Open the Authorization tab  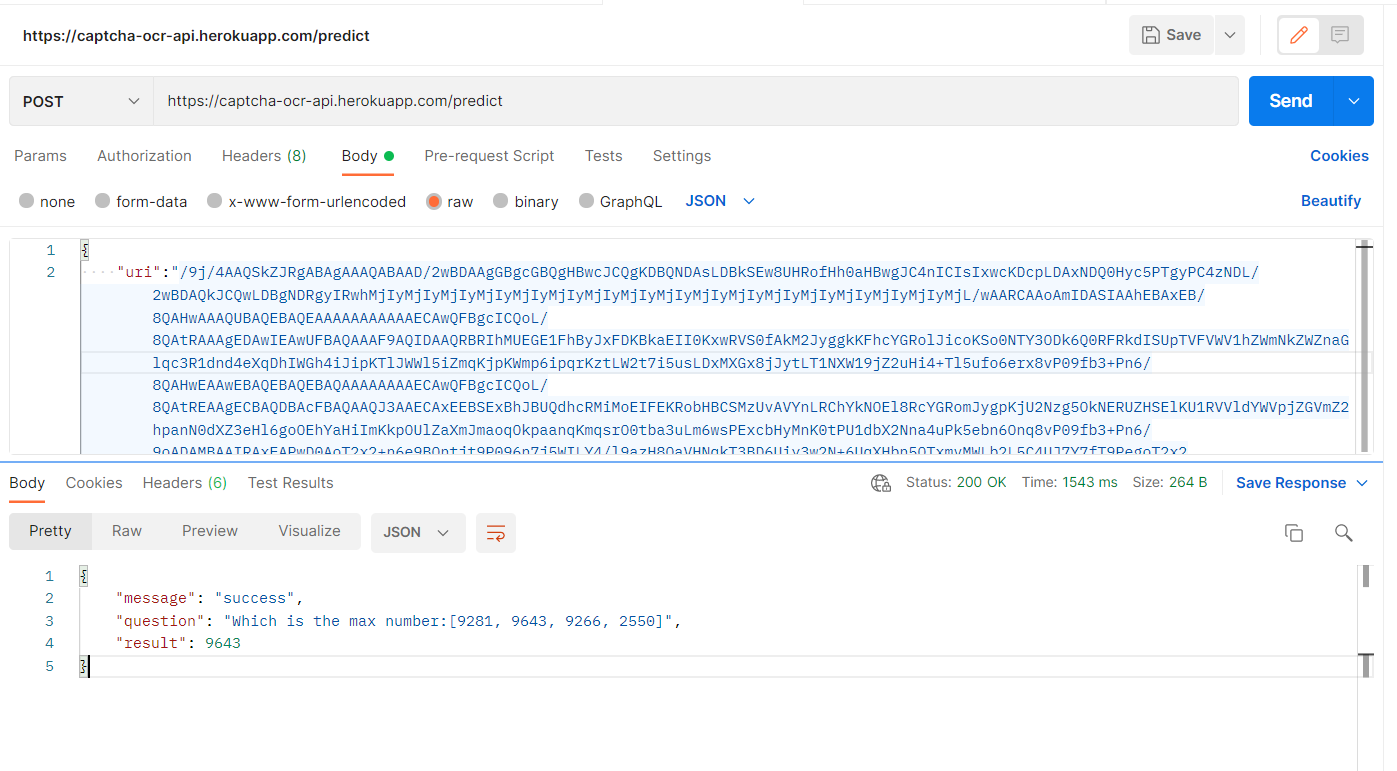coord(144,156)
